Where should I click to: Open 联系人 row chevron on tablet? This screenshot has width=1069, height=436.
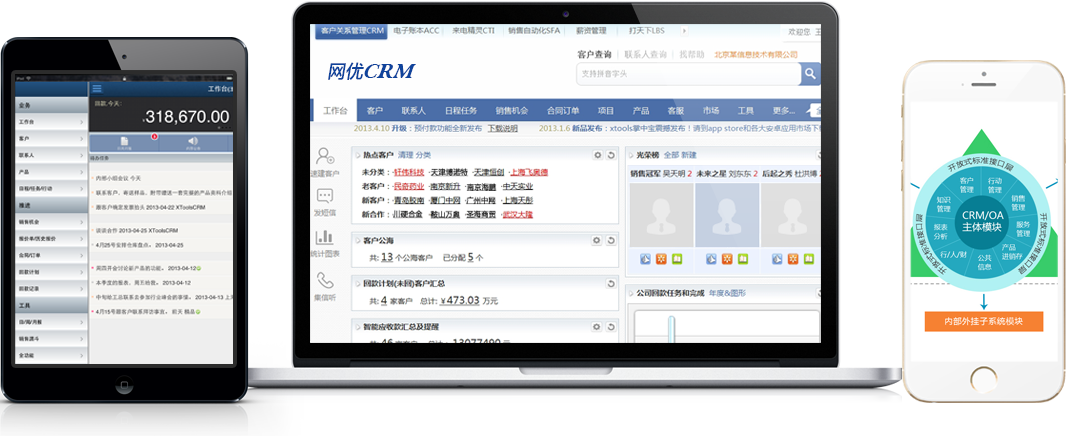coord(82,156)
